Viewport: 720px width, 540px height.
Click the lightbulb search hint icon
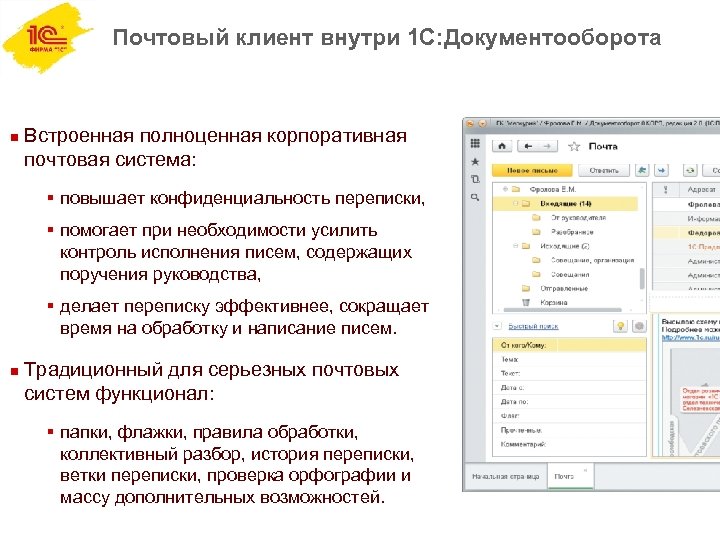620,326
